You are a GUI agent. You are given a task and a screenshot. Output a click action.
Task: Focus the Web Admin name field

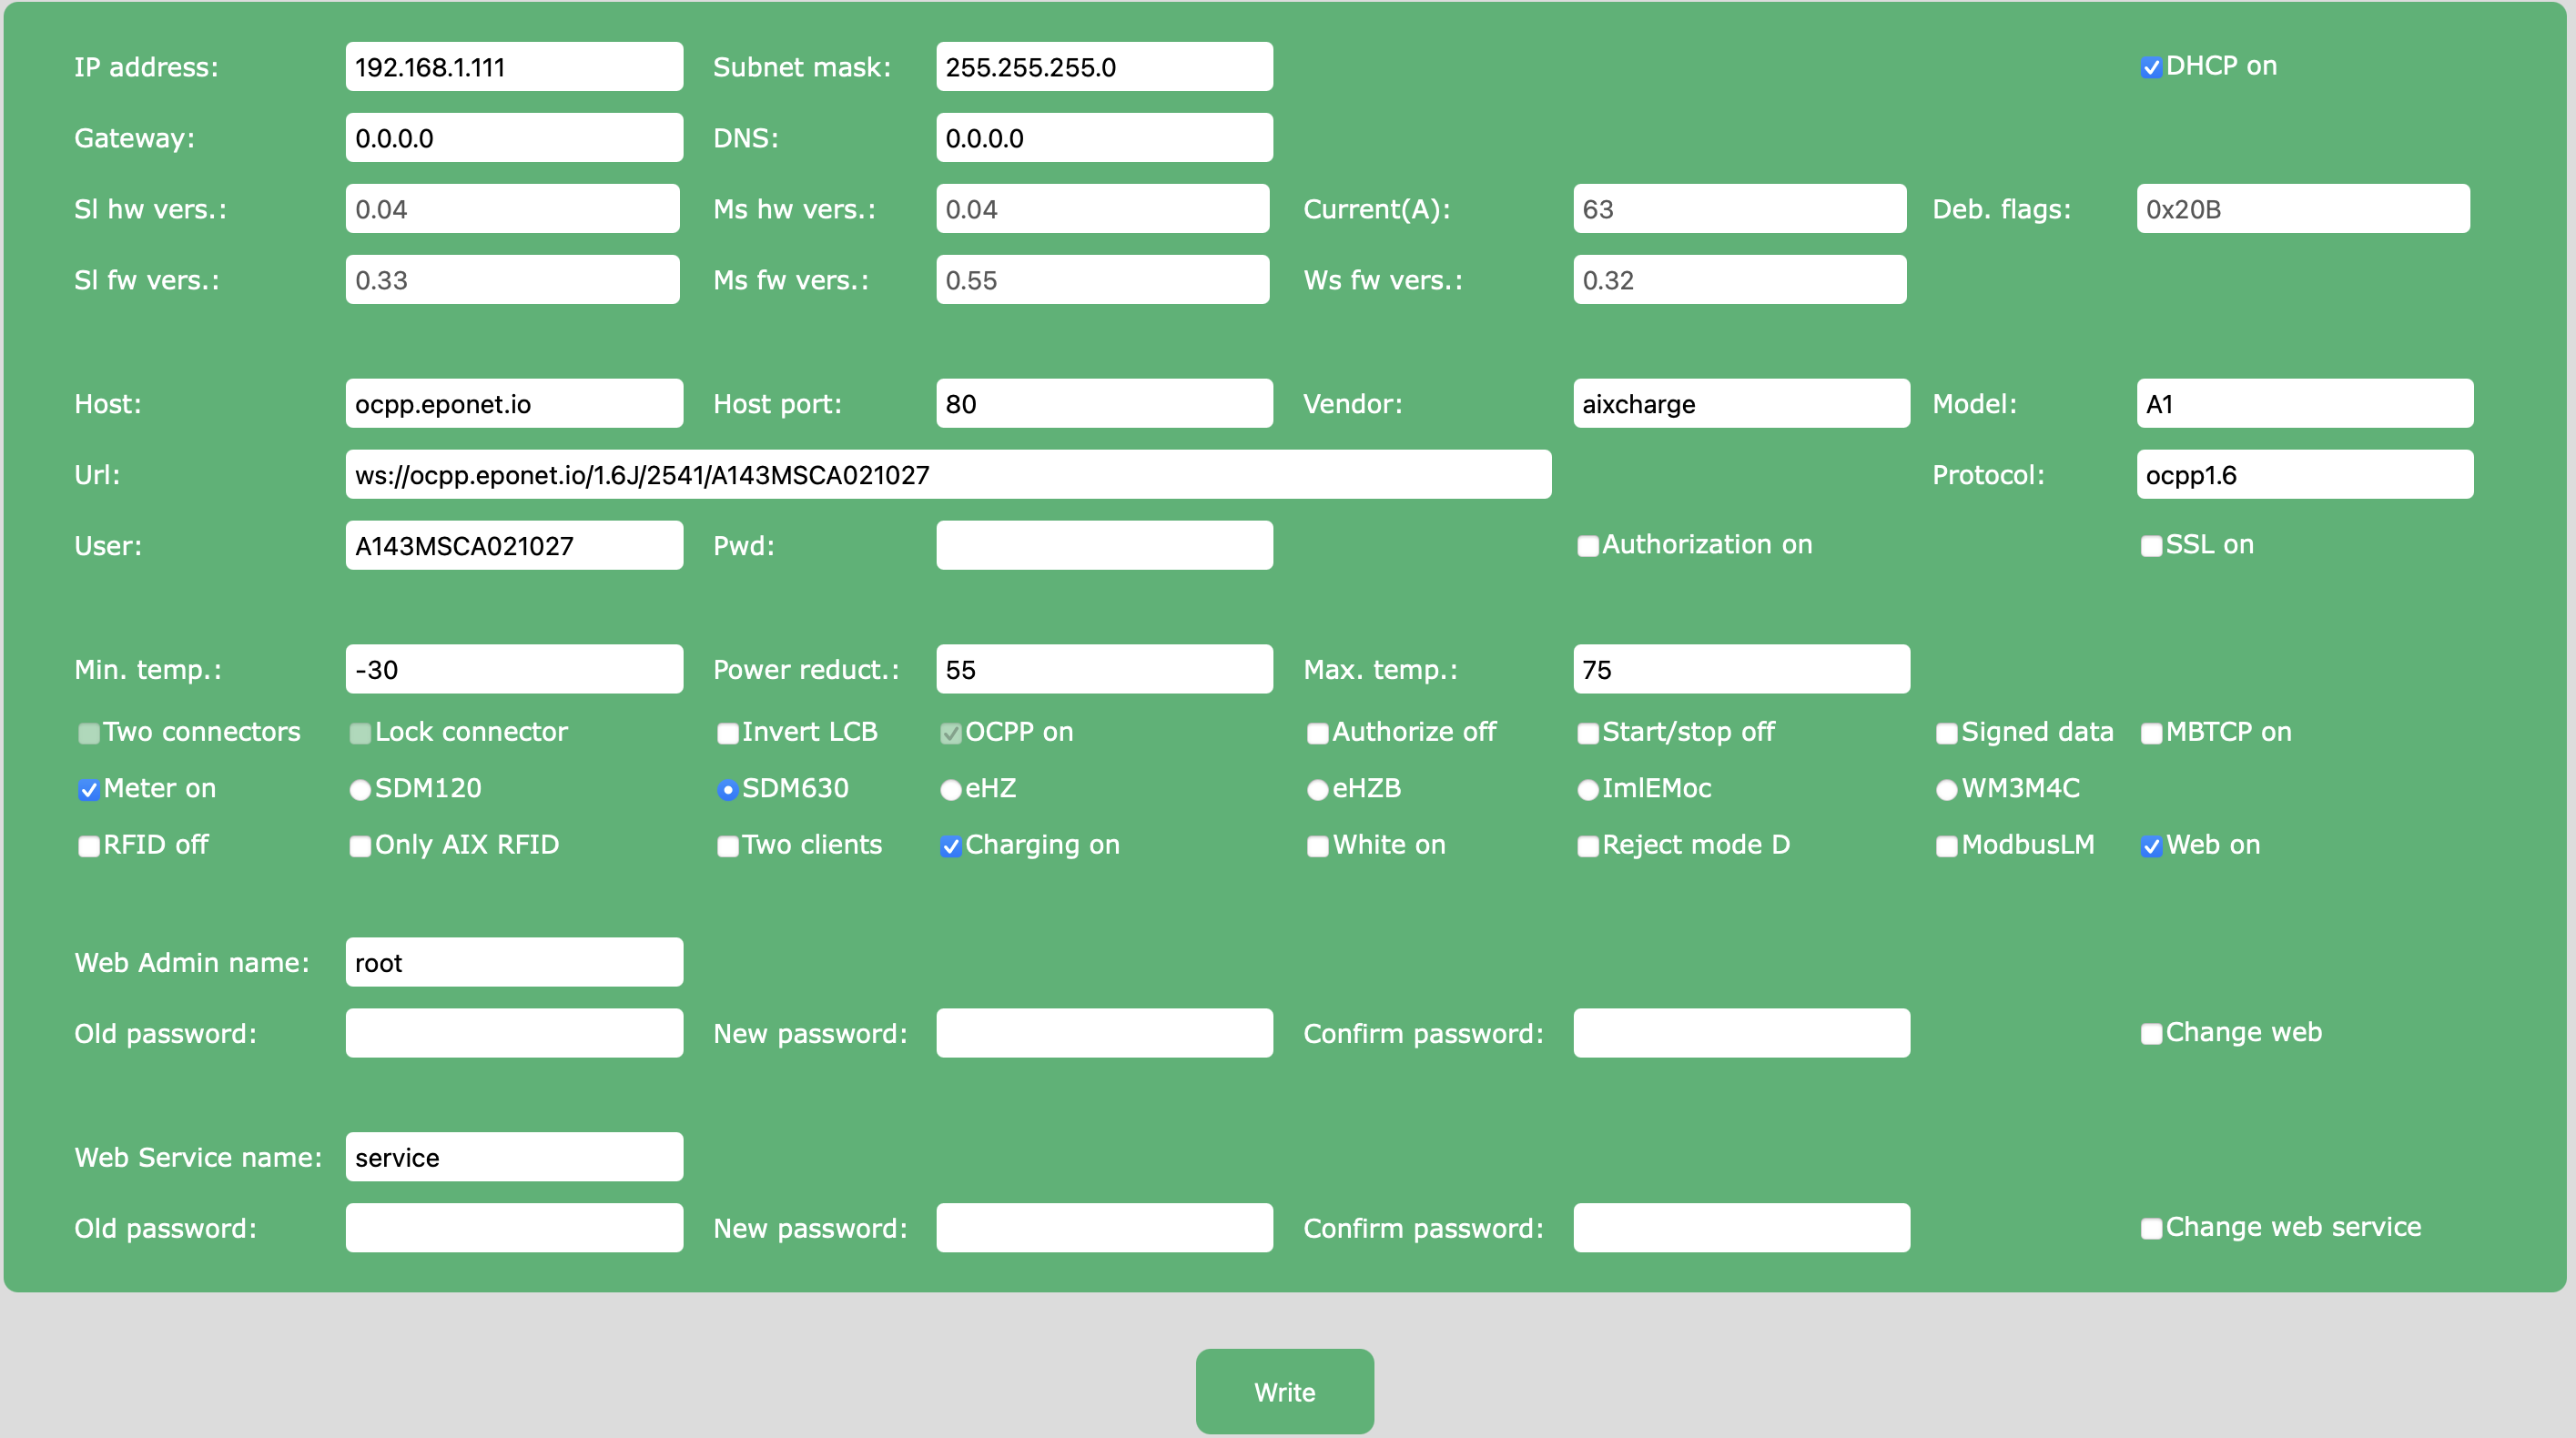(x=514, y=962)
